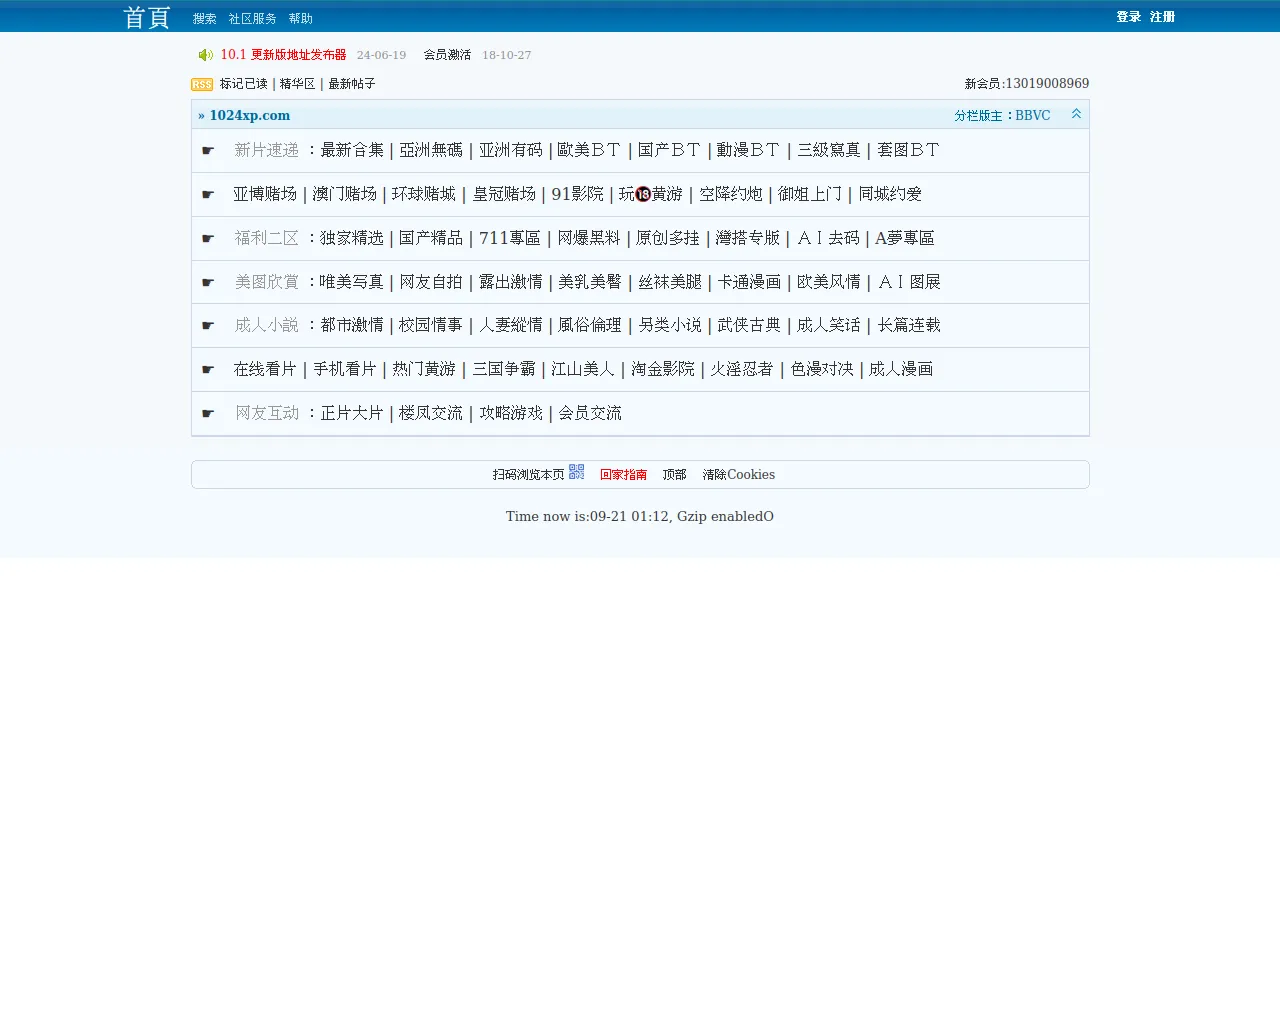Open the red 回家指南 link
Image resolution: width=1280 pixels, height=1024 pixels.
tap(623, 475)
